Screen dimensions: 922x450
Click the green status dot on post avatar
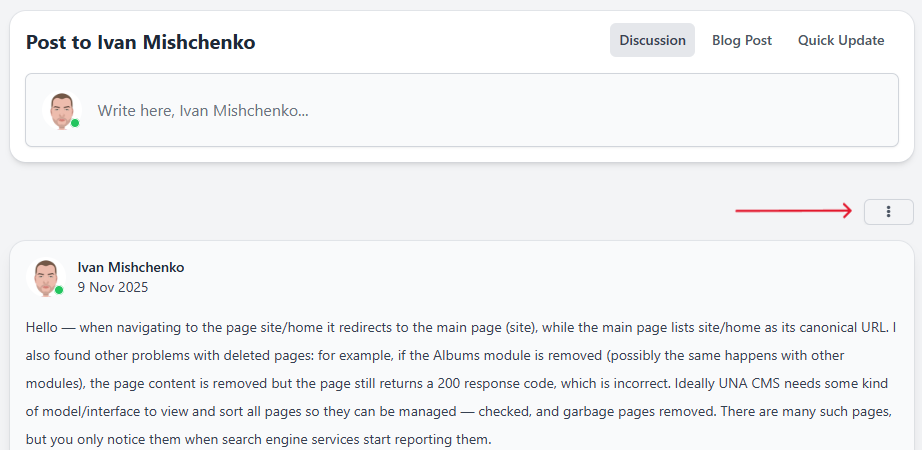(59, 290)
